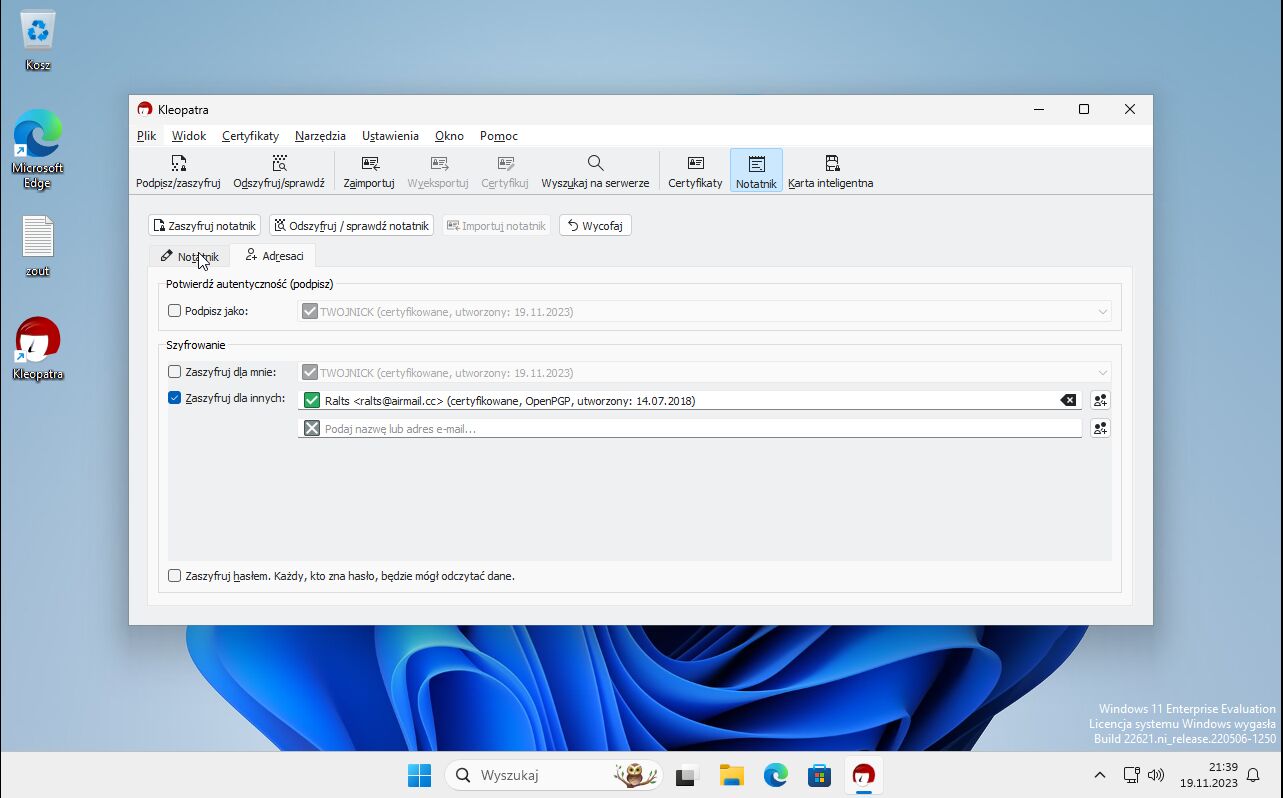Show hidden system tray icons chevron

[1099, 775]
